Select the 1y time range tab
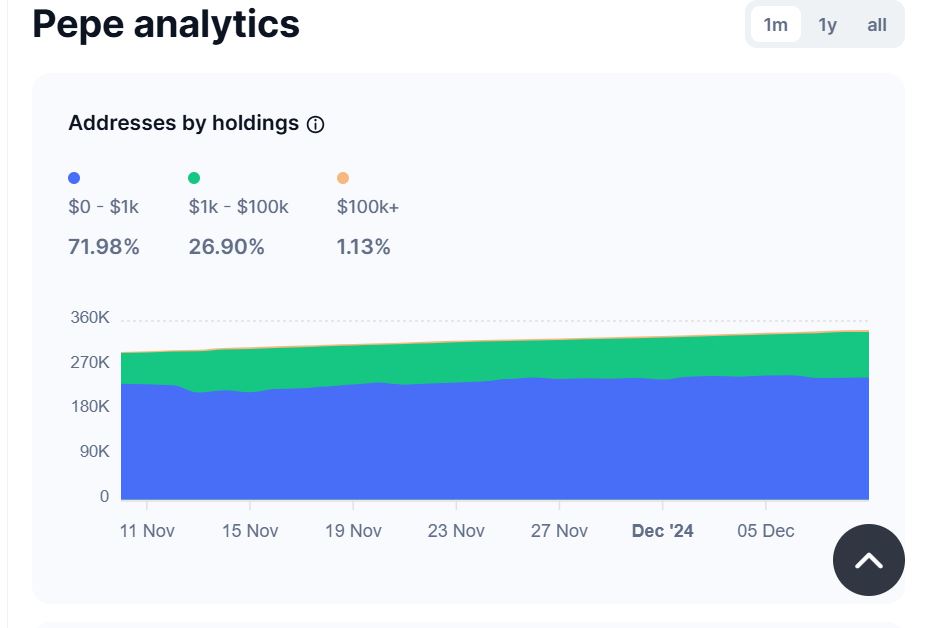The width and height of the screenshot is (929, 628). 827,25
